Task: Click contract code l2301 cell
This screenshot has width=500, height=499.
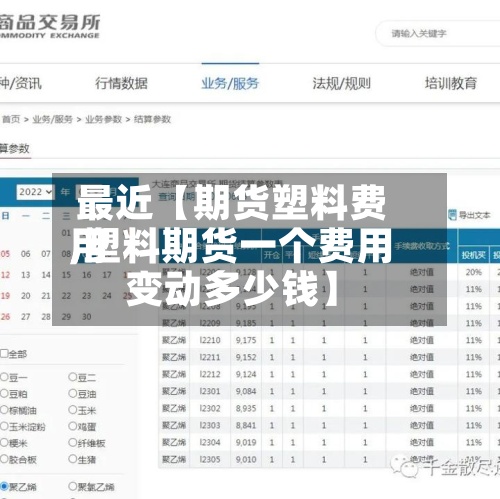Action: (x=210, y=391)
